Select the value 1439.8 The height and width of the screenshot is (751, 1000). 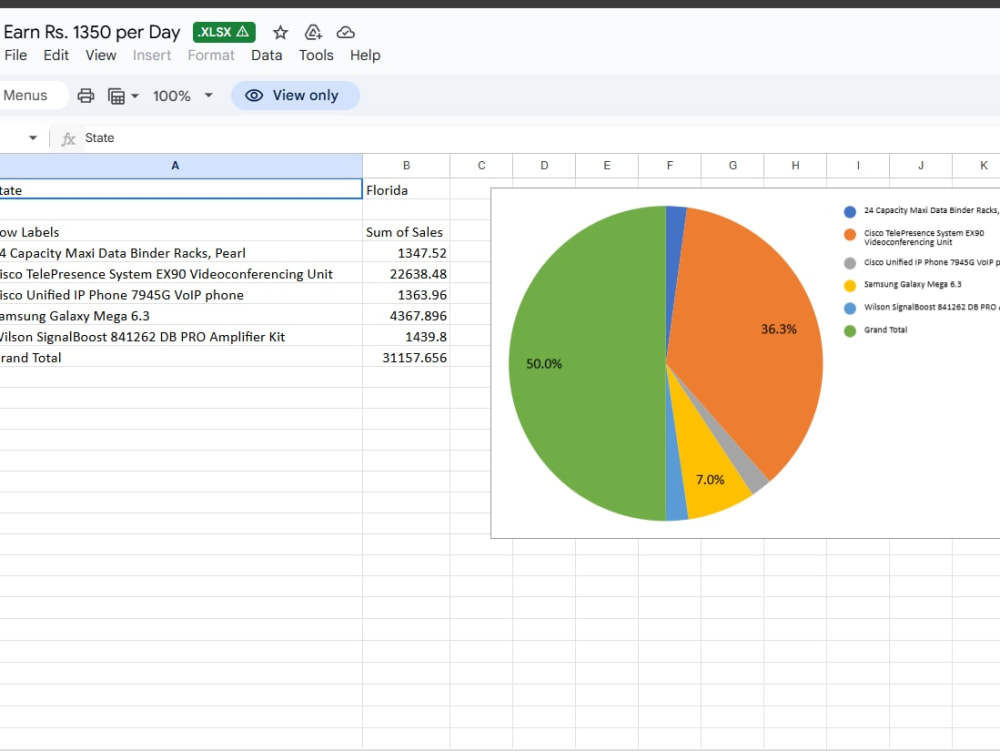[406, 337]
